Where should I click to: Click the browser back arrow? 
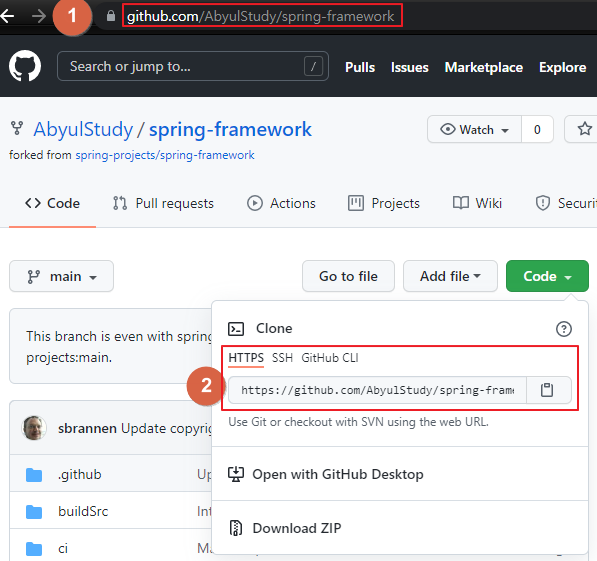(7, 16)
